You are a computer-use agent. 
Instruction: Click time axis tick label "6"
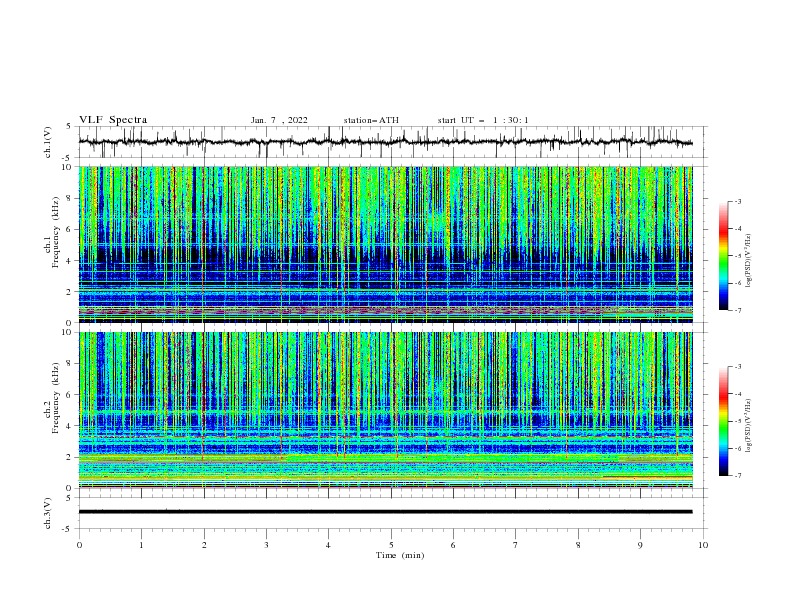click(x=453, y=545)
